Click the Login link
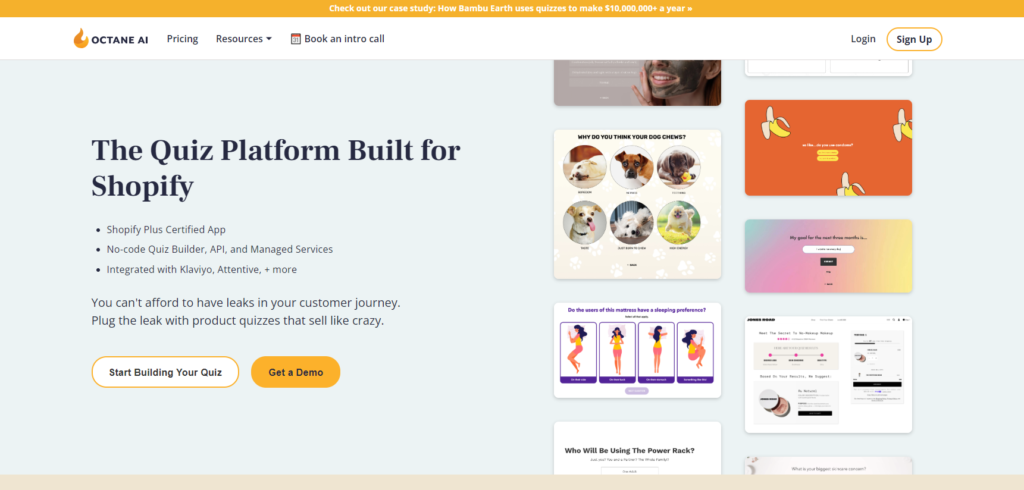The image size is (1024, 490). tap(863, 39)
